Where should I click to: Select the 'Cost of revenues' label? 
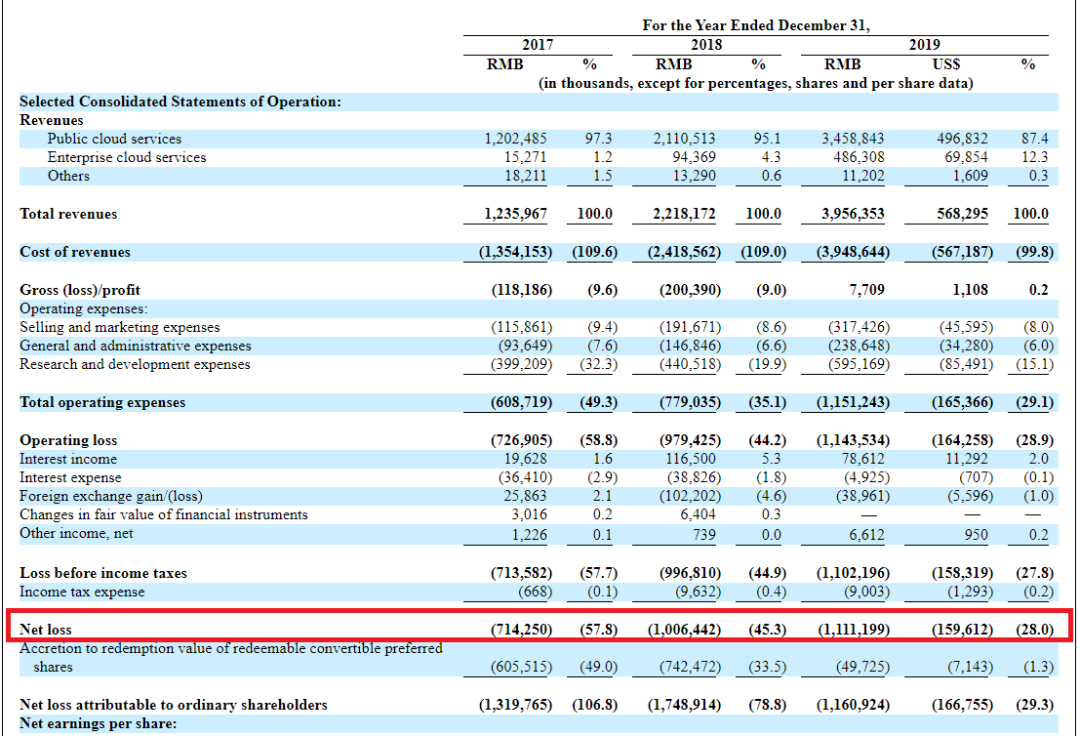tap(74, 252)
